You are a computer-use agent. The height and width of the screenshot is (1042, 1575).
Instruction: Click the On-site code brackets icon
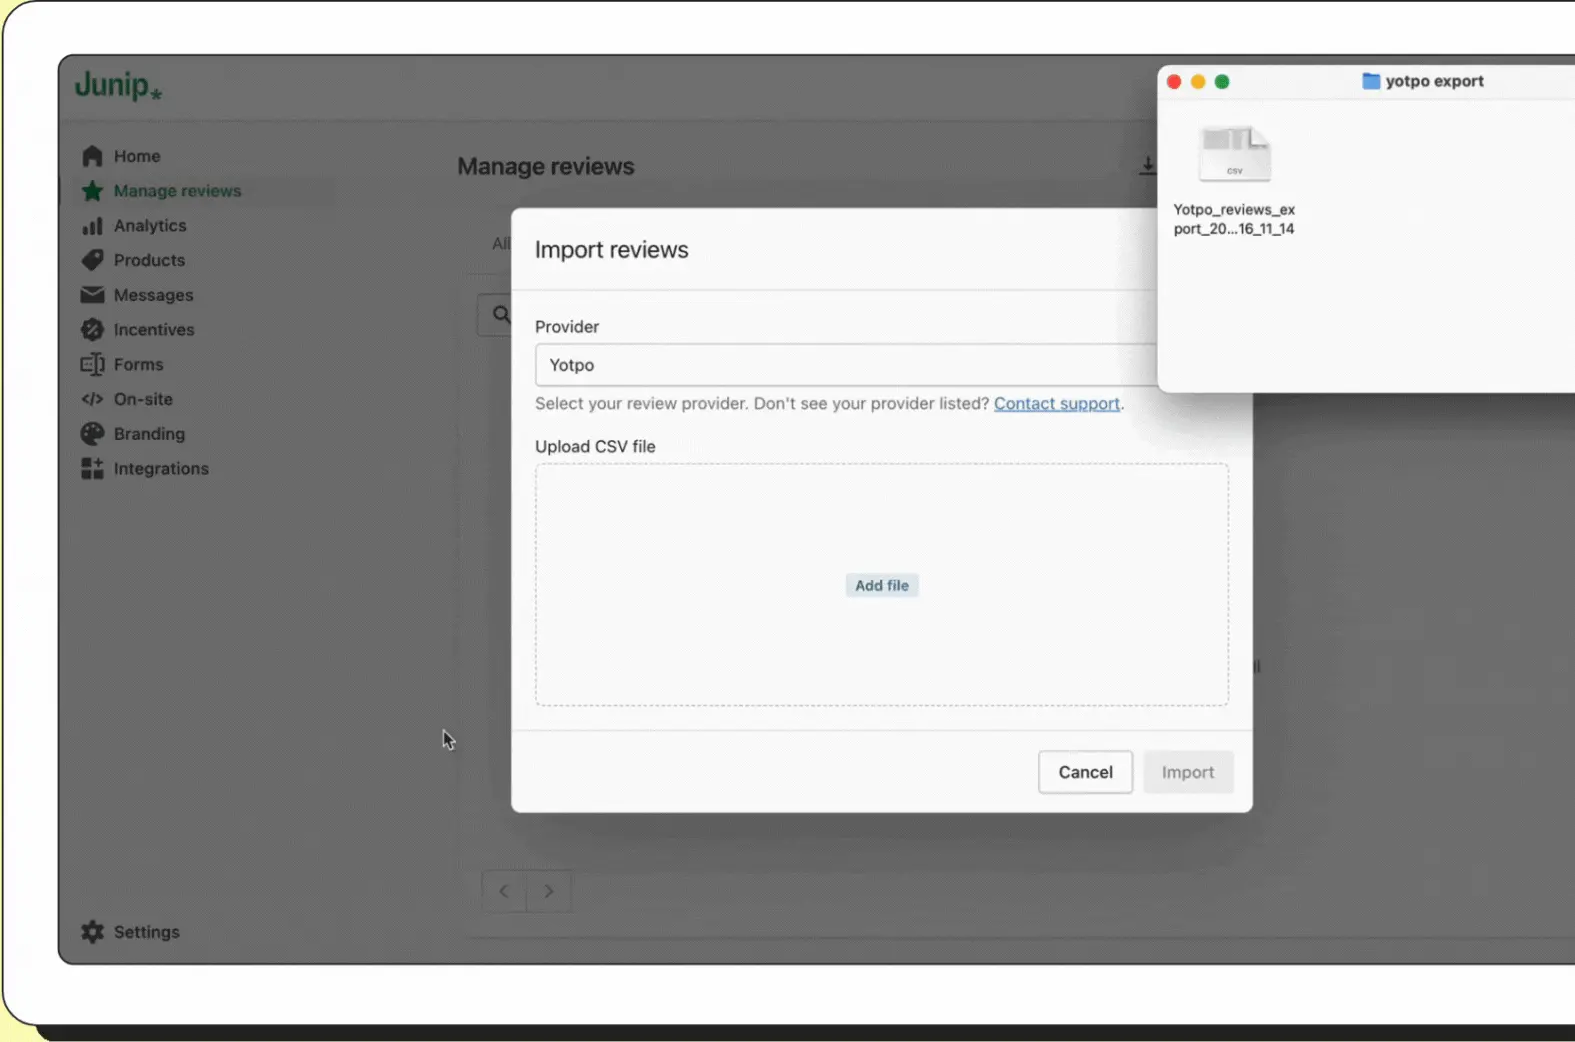coord(92,399)
